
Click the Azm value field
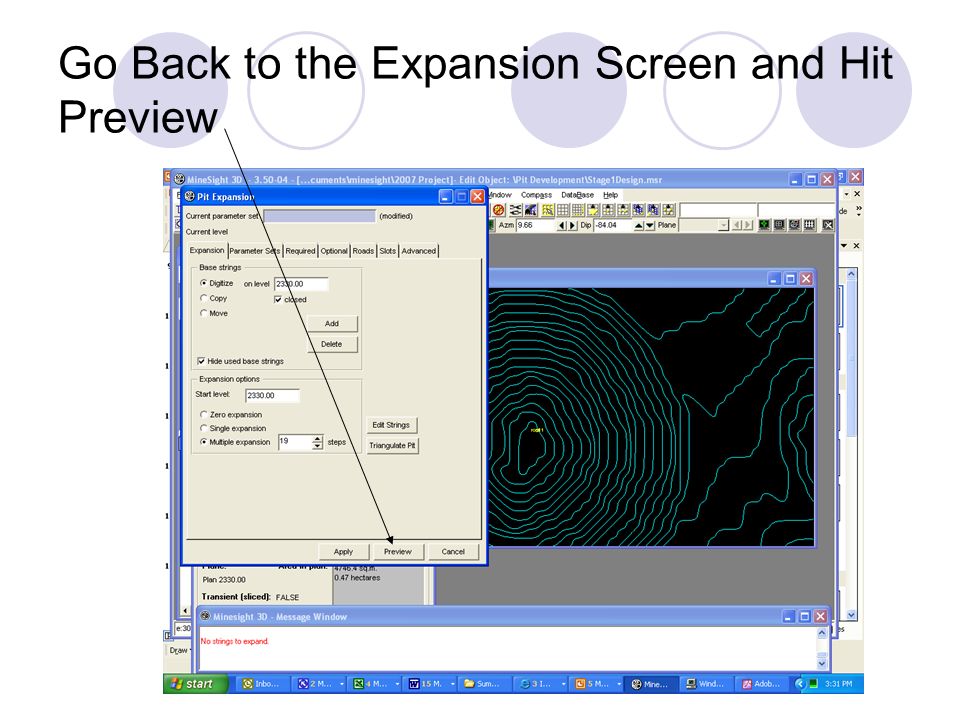[x=536, y=225]
